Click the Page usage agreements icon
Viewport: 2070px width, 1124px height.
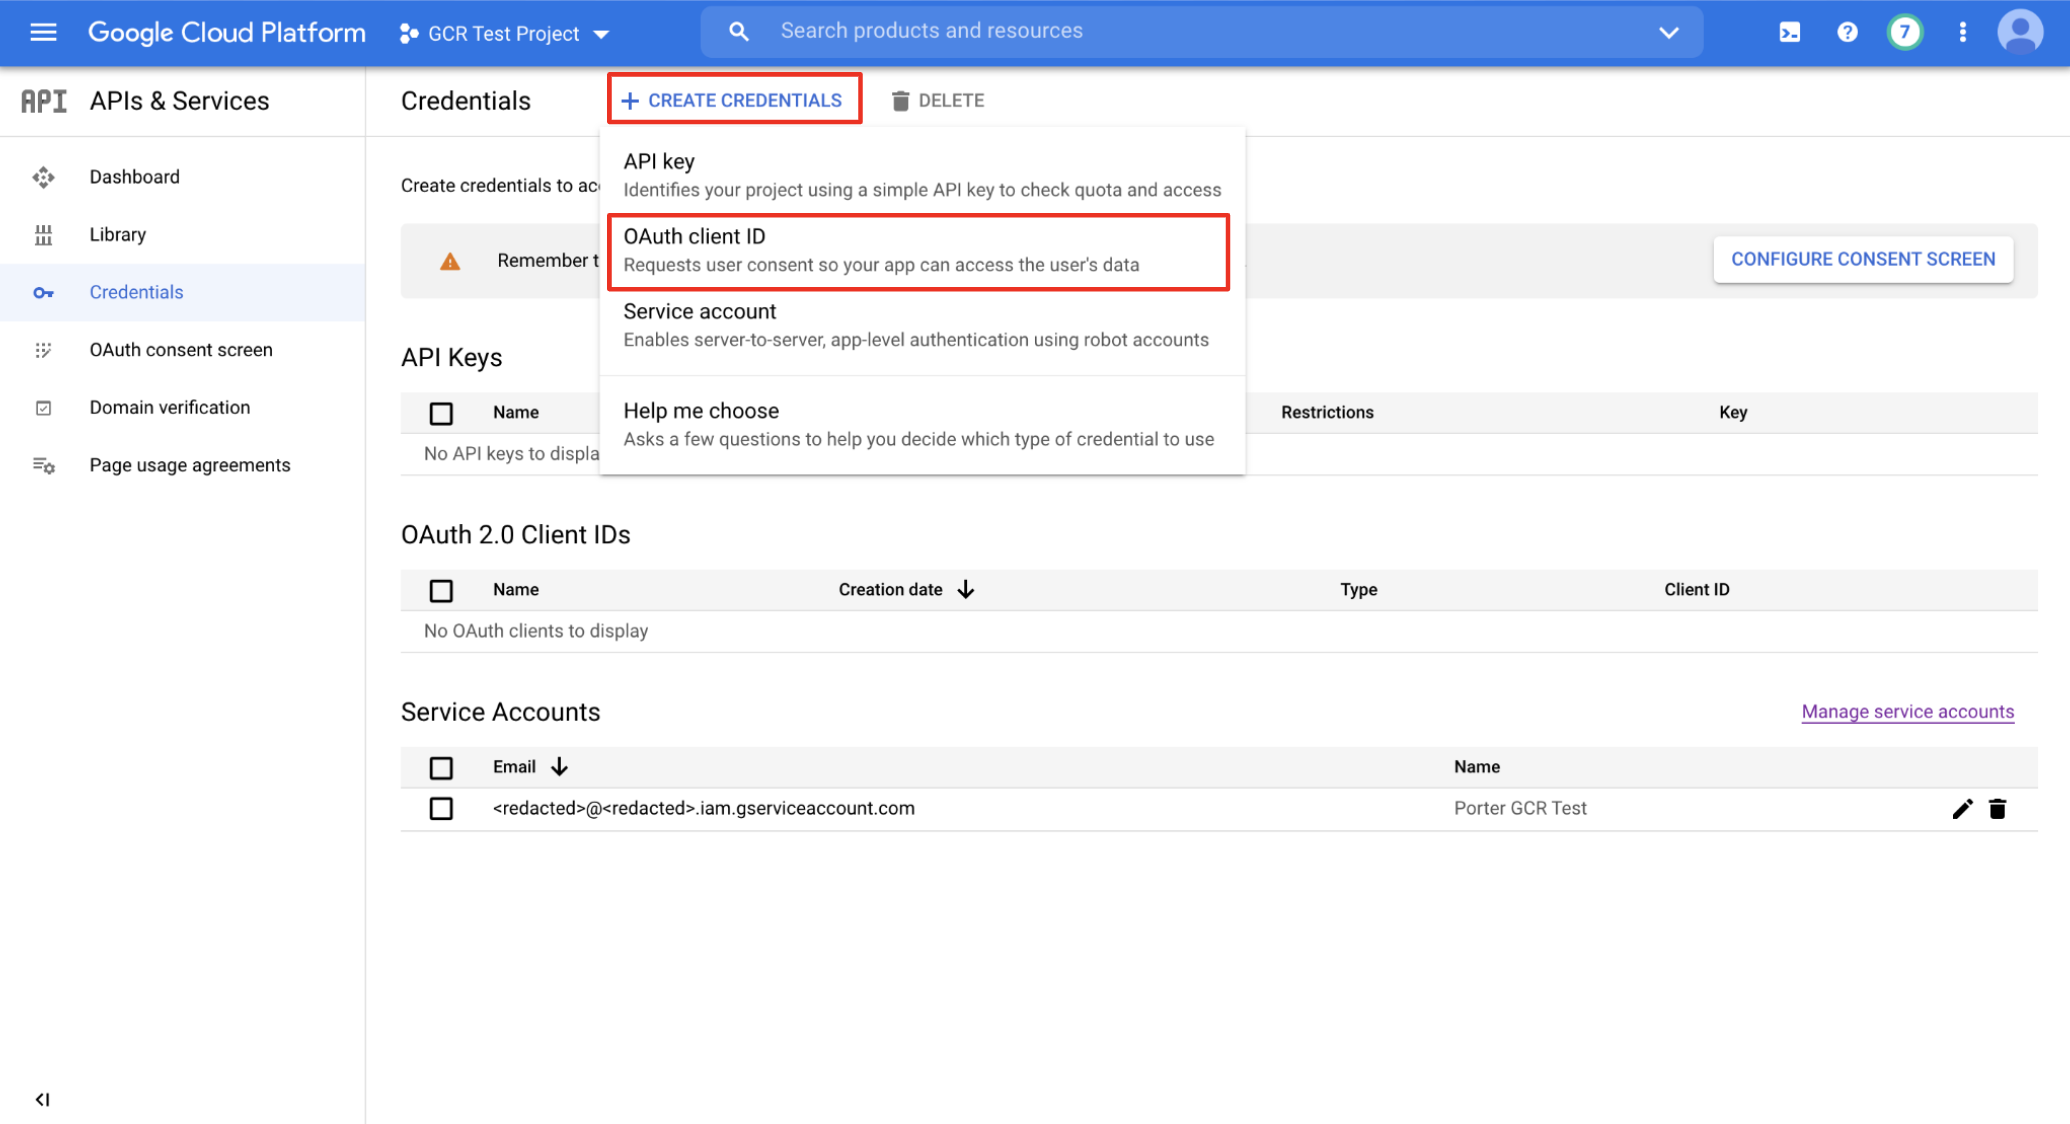(43, 465)
